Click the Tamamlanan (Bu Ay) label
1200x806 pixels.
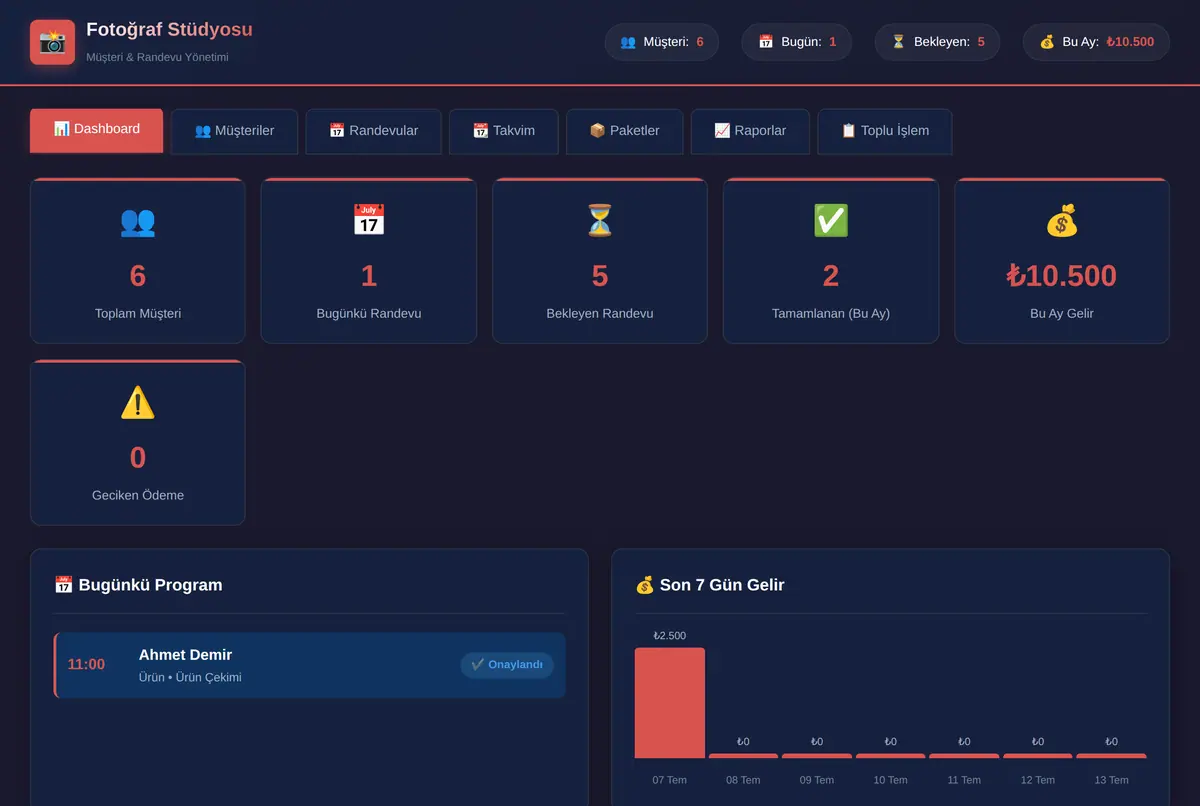(831, 313)
